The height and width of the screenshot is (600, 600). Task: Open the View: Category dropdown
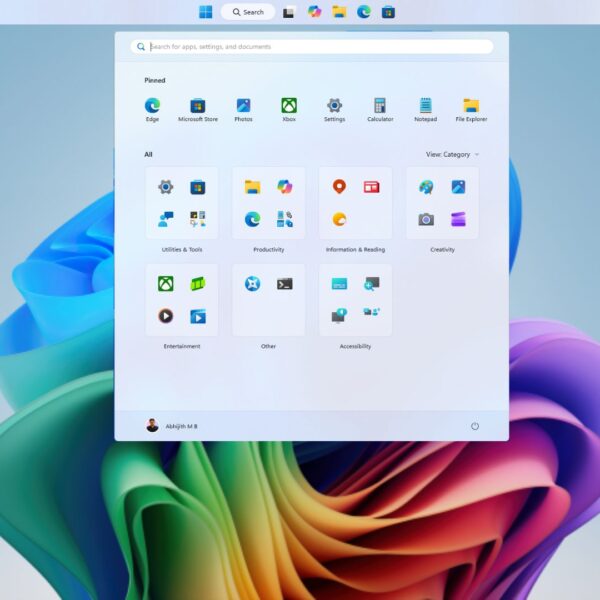(452, 155)
